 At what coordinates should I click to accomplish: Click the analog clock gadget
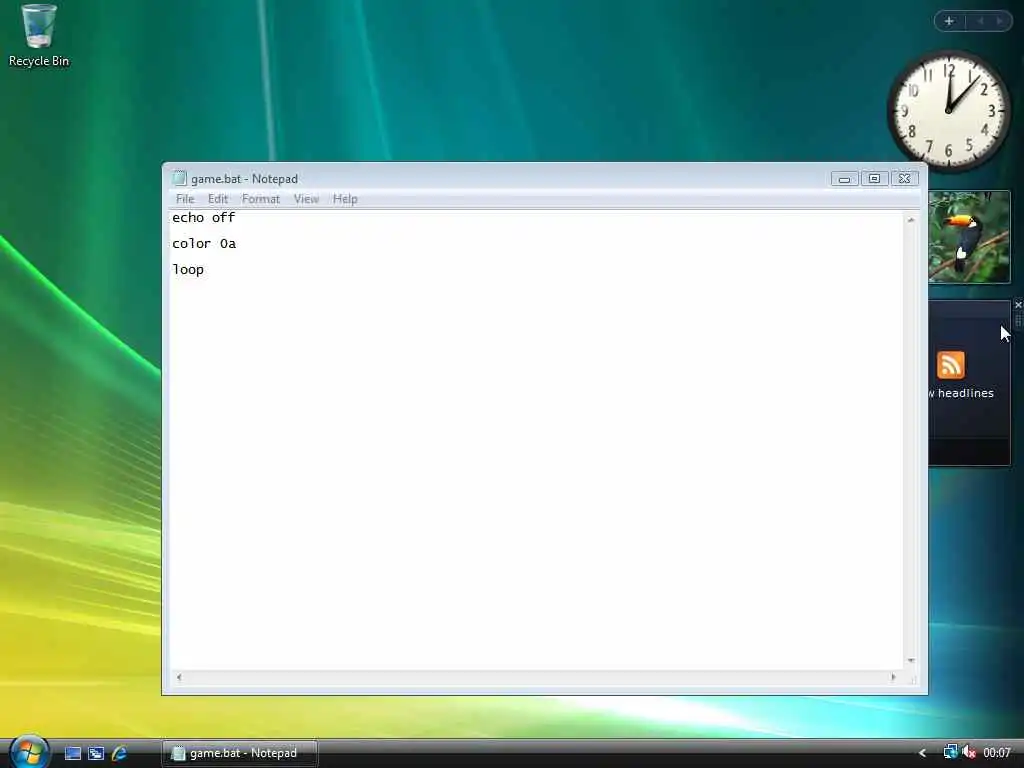point(949,110)
